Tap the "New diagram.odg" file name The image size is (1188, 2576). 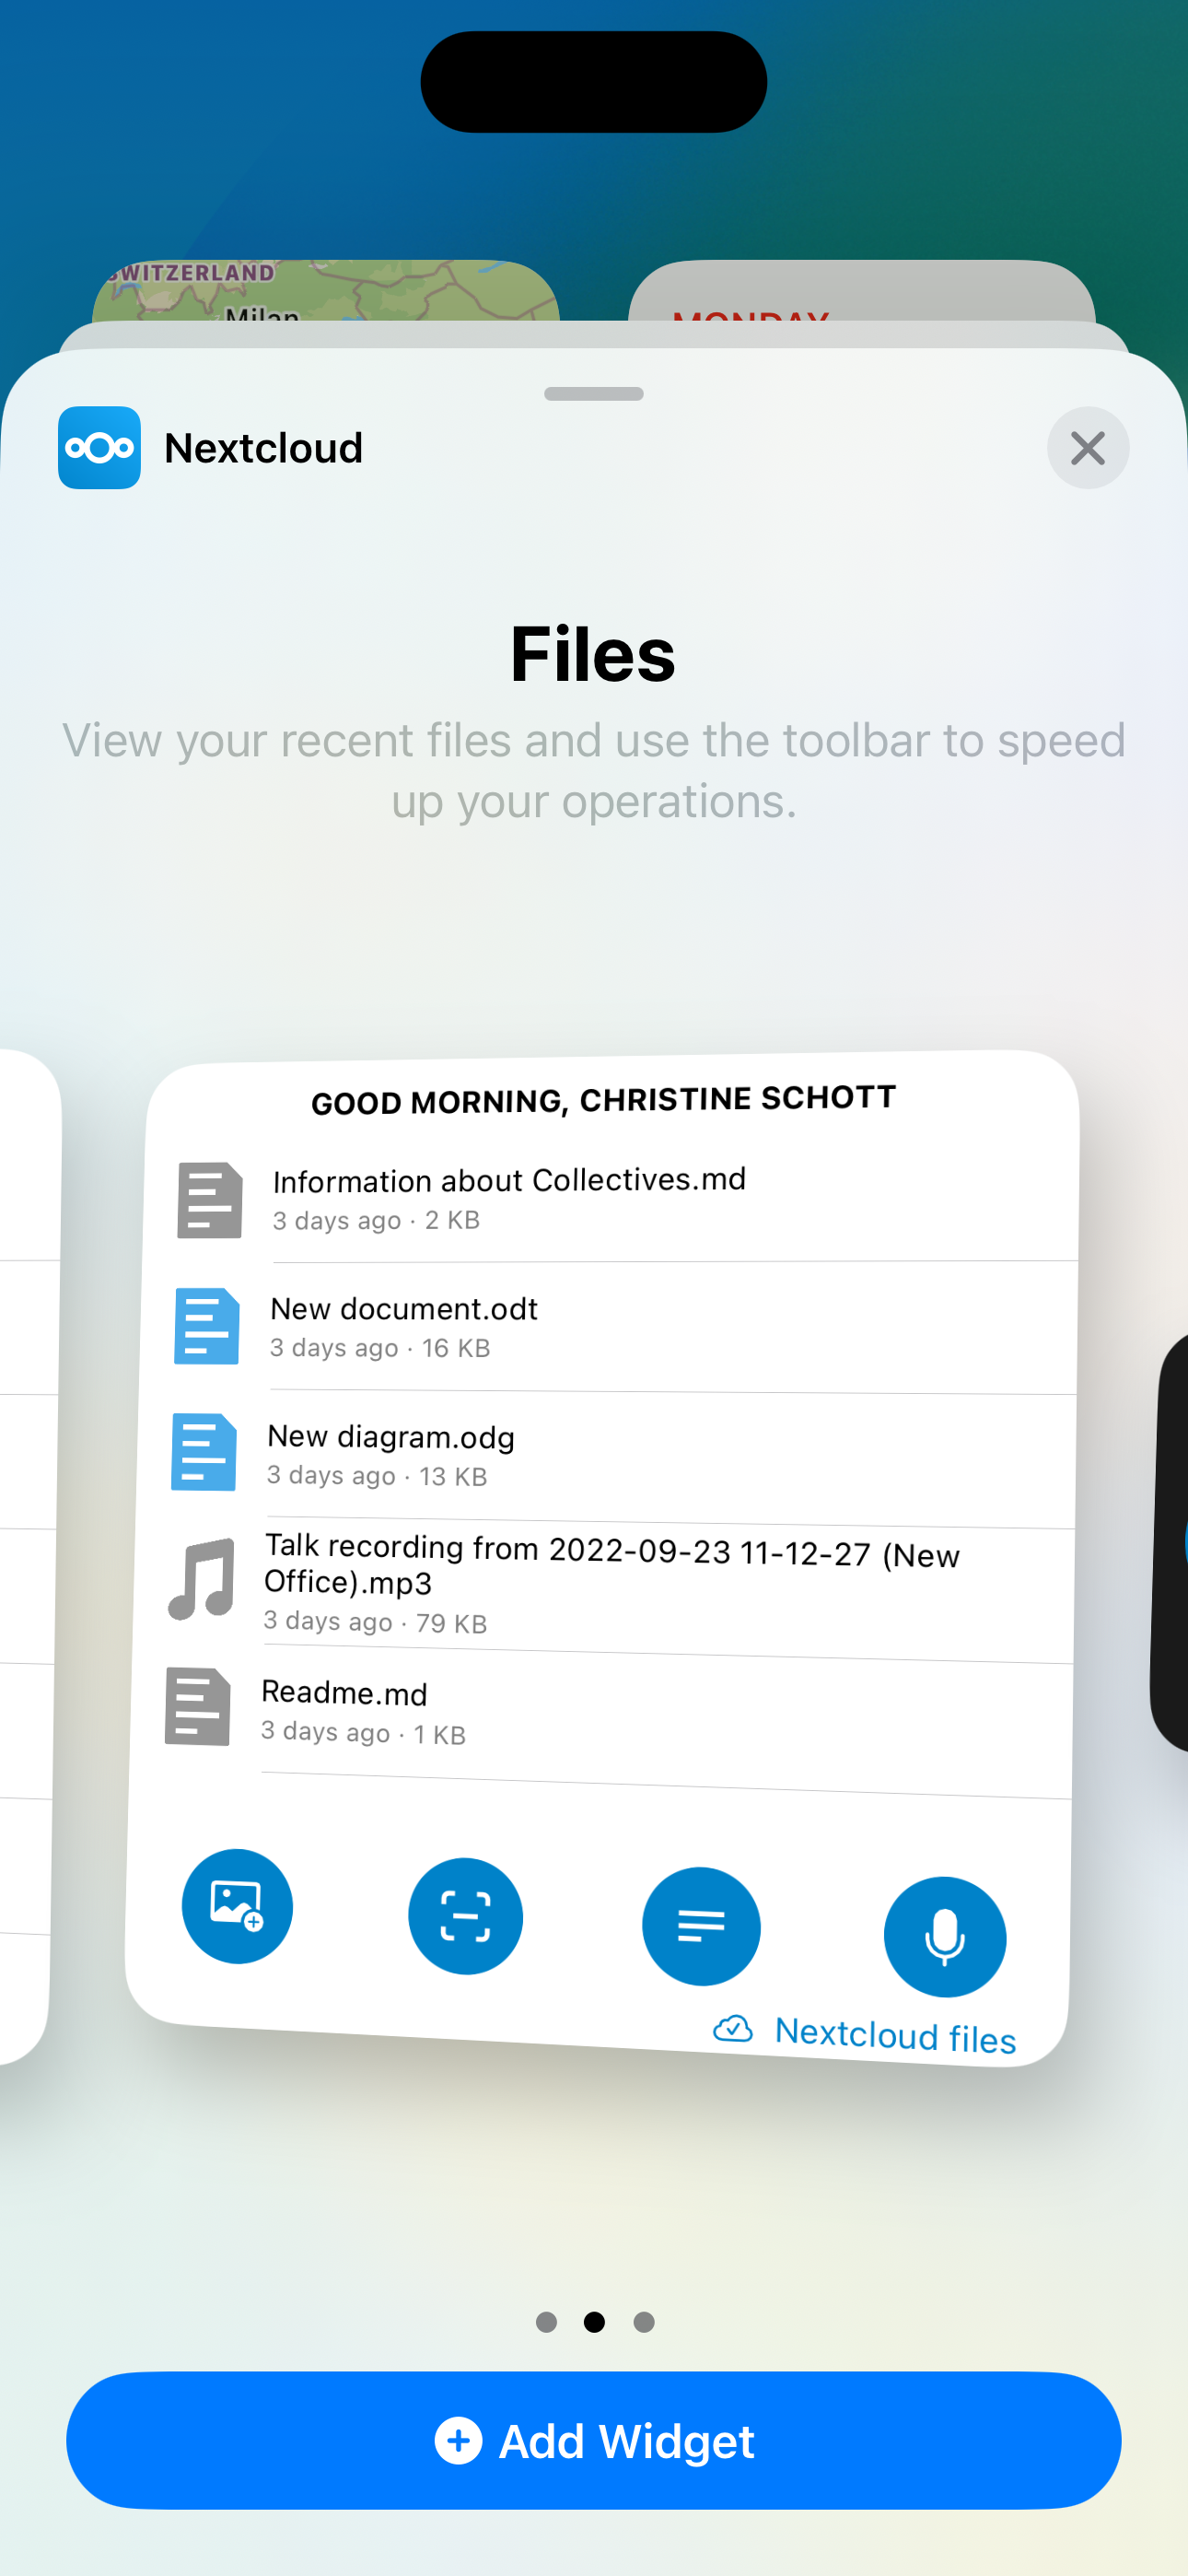(391, 1437)
